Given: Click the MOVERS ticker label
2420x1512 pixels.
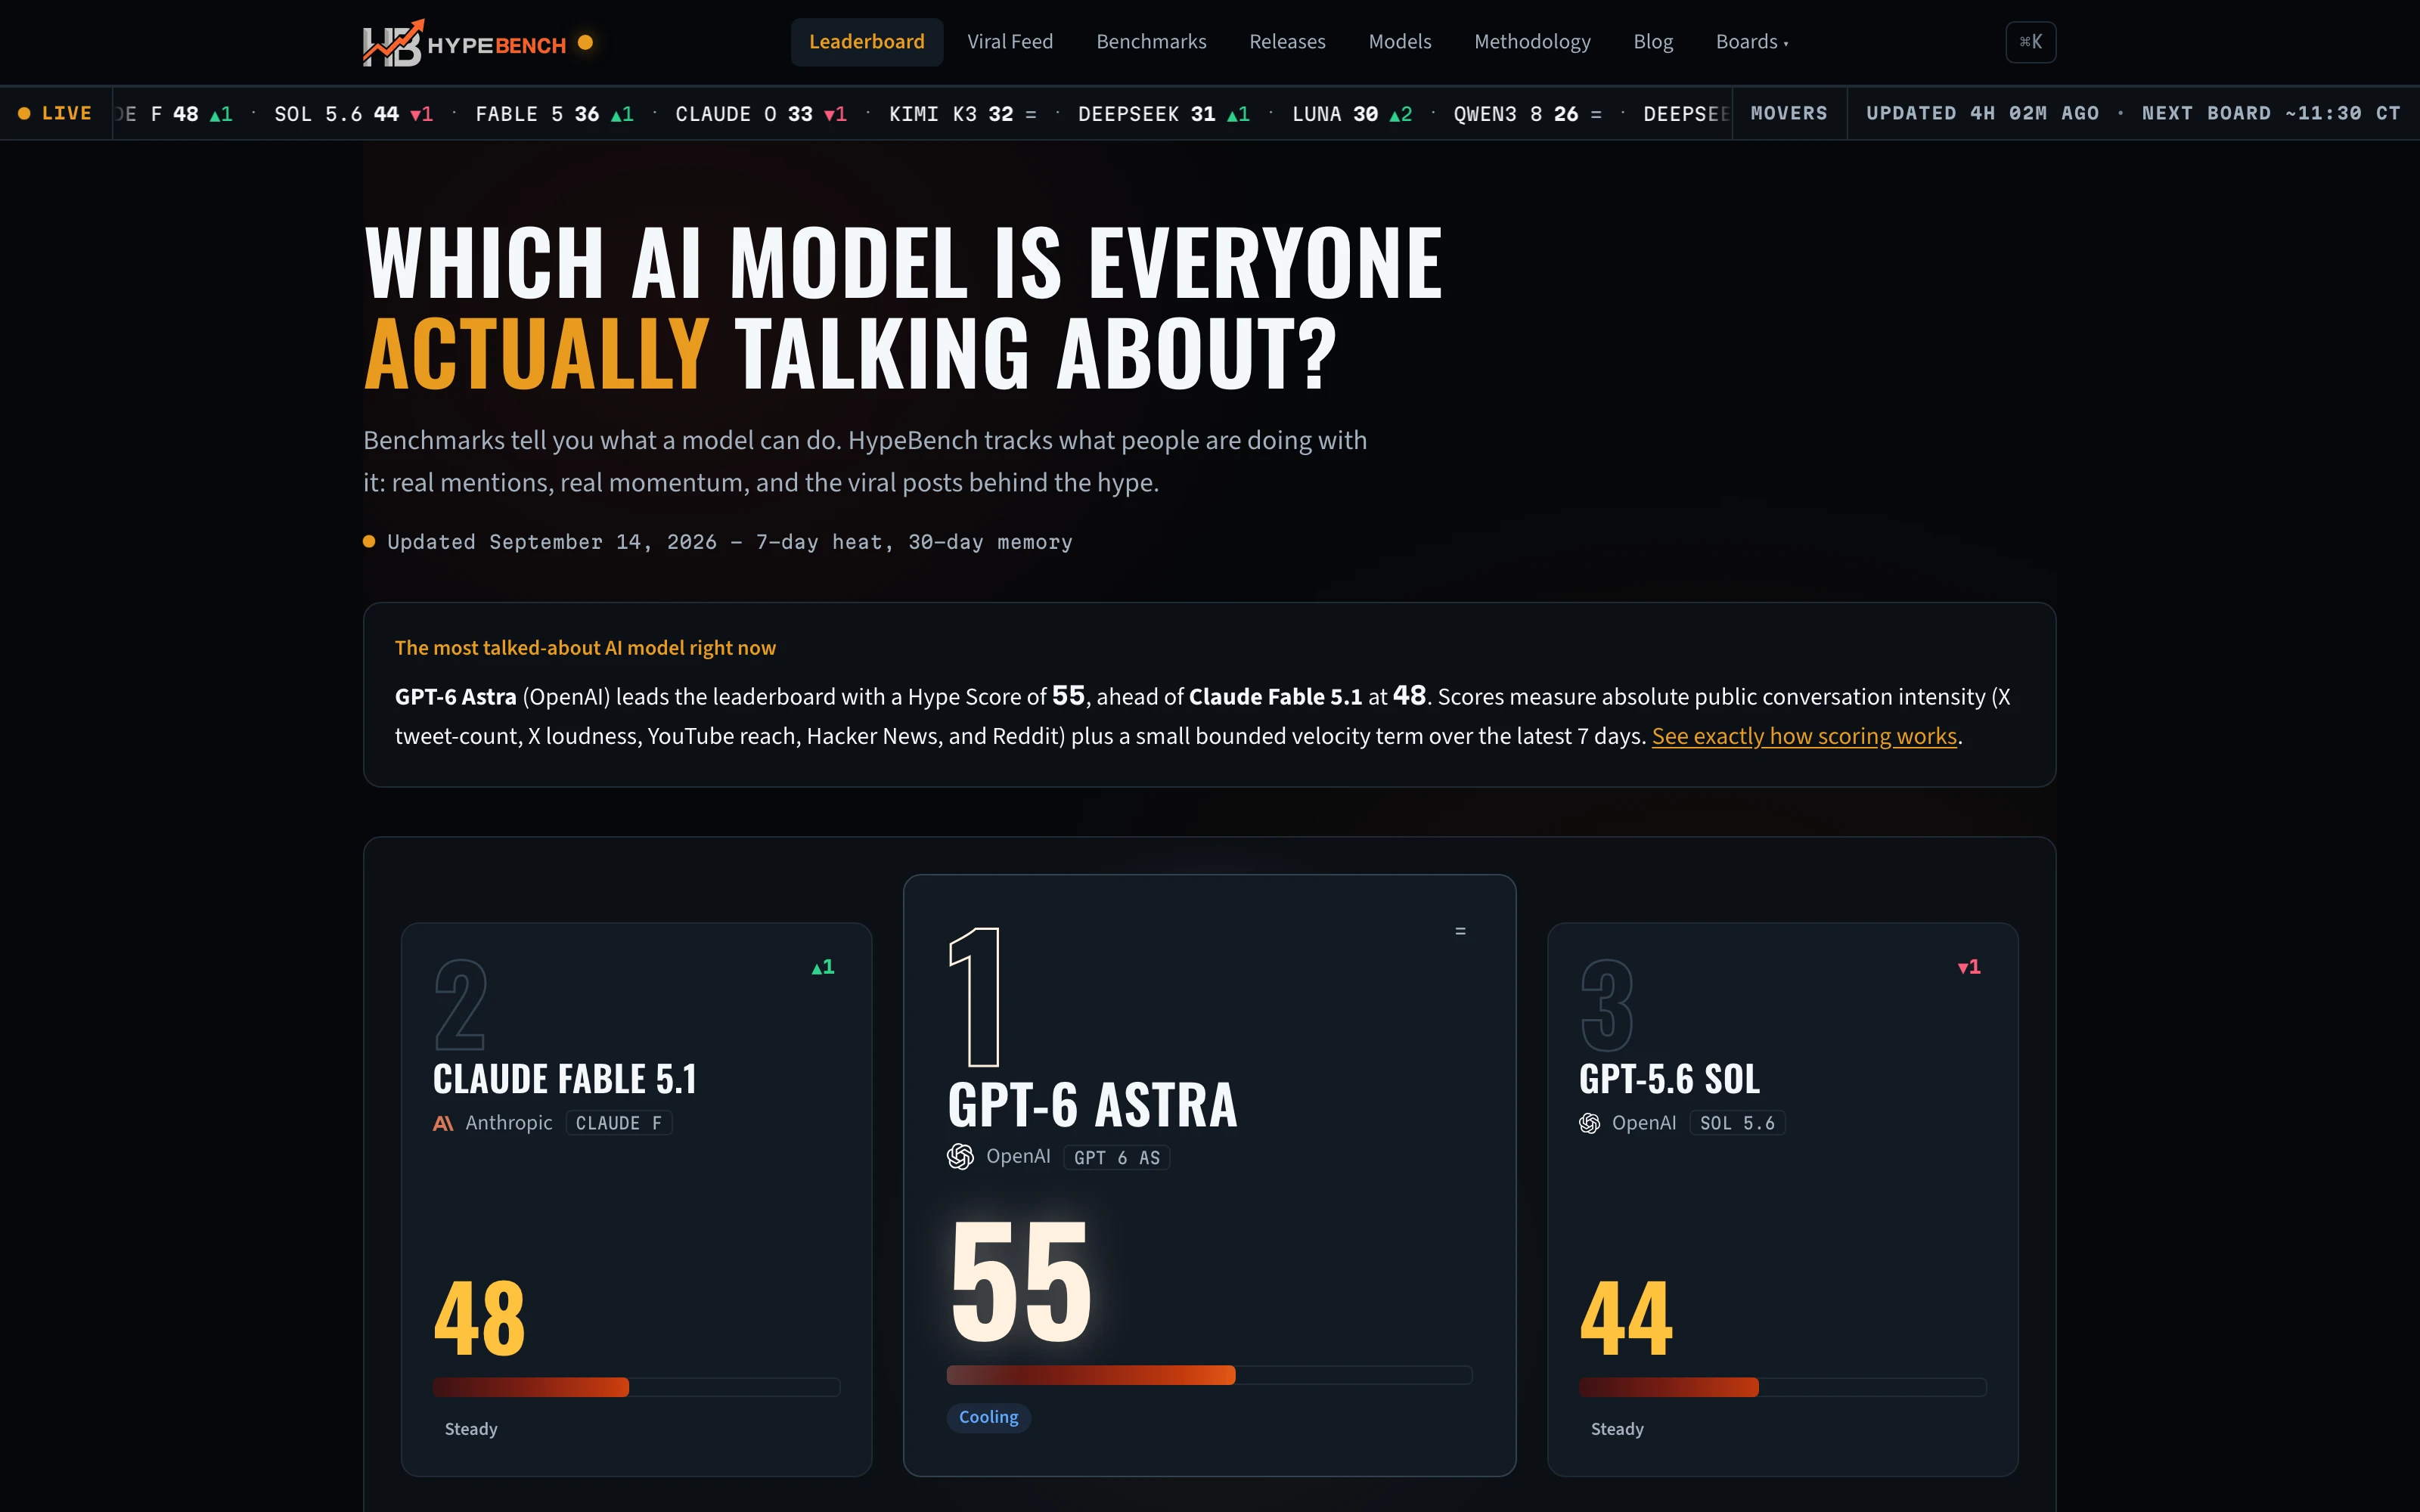Looking at the screenshot, I should pyautogui.click(x=1789, y=113).
